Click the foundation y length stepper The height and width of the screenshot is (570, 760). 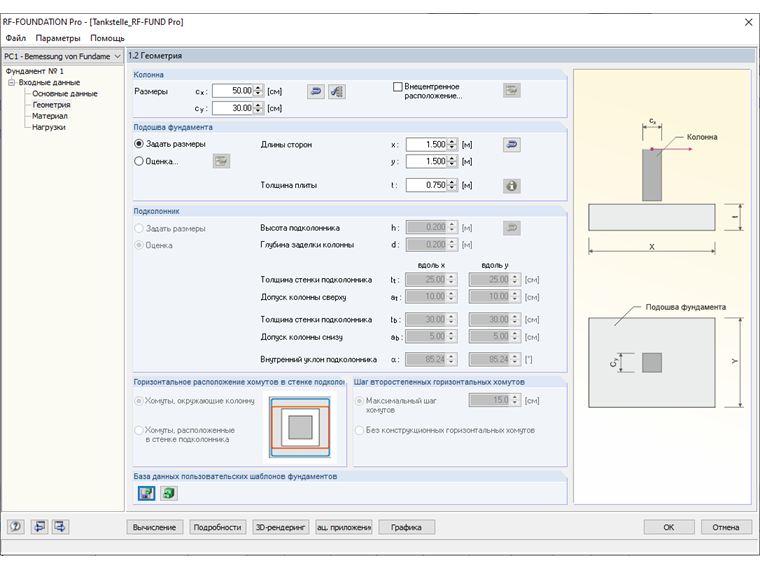tap(452, 161)
